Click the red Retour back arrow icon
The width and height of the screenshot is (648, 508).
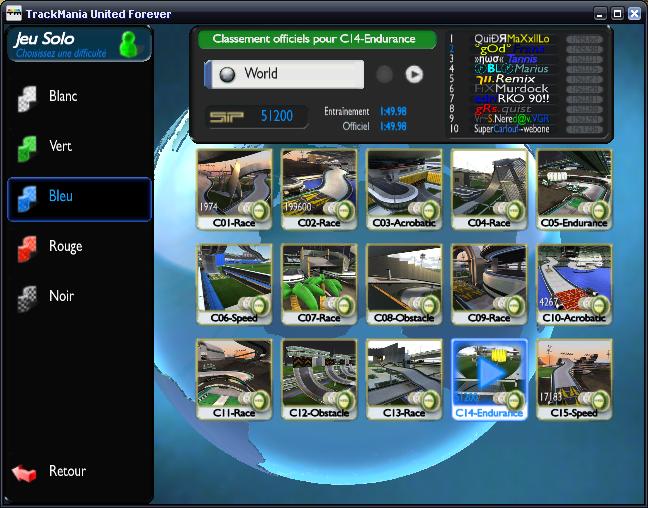(x=25, y=472)
